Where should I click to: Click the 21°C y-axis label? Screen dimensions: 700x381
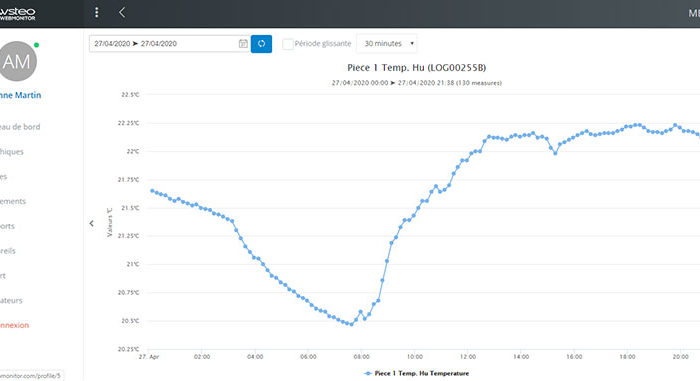(133, 264)
